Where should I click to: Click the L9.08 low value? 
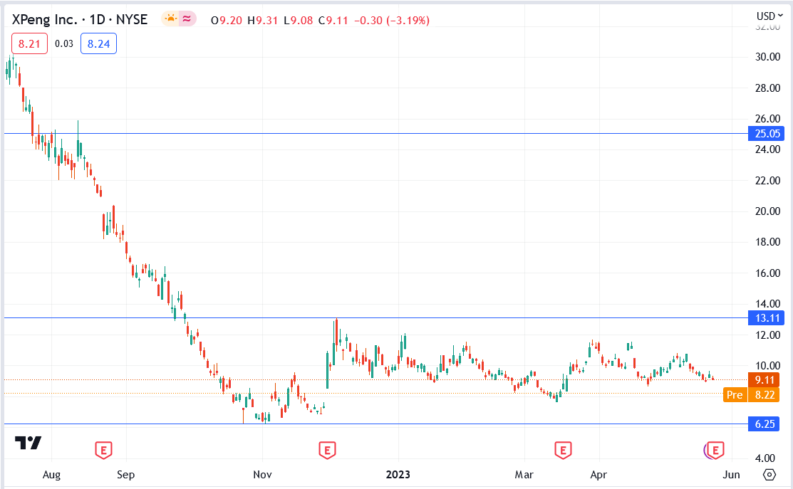(298, 21)
